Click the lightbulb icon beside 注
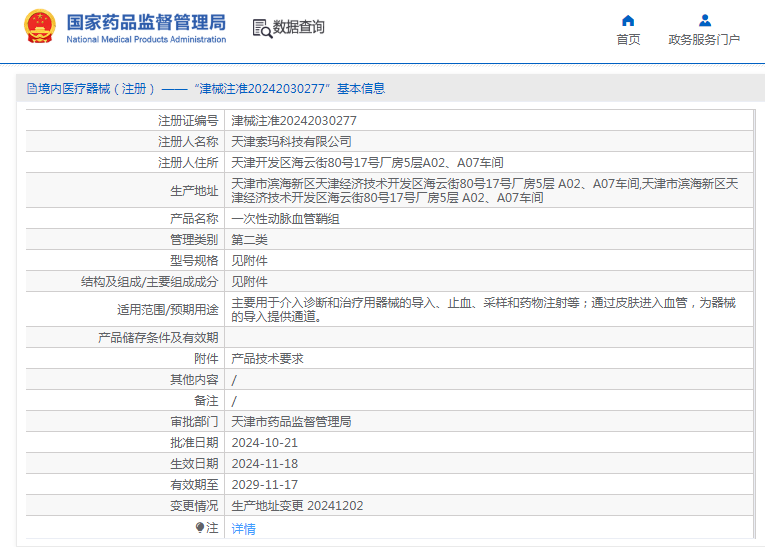Viewport: 765px width, 547px height. tap(200, 527)
